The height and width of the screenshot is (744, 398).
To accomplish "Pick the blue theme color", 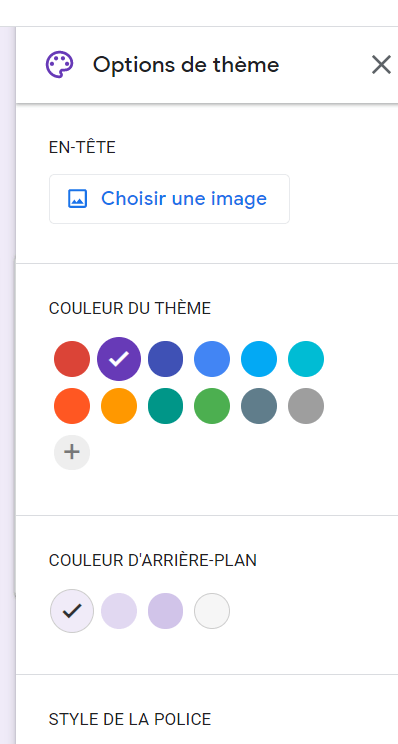I will point(212,359).
